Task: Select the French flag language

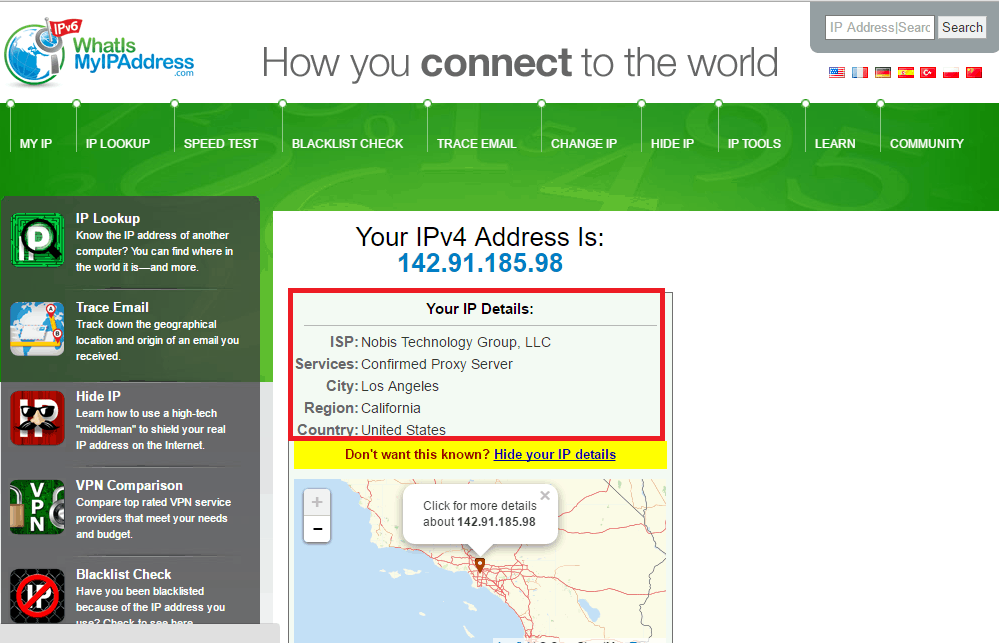Action: click(x=859, y=73)
